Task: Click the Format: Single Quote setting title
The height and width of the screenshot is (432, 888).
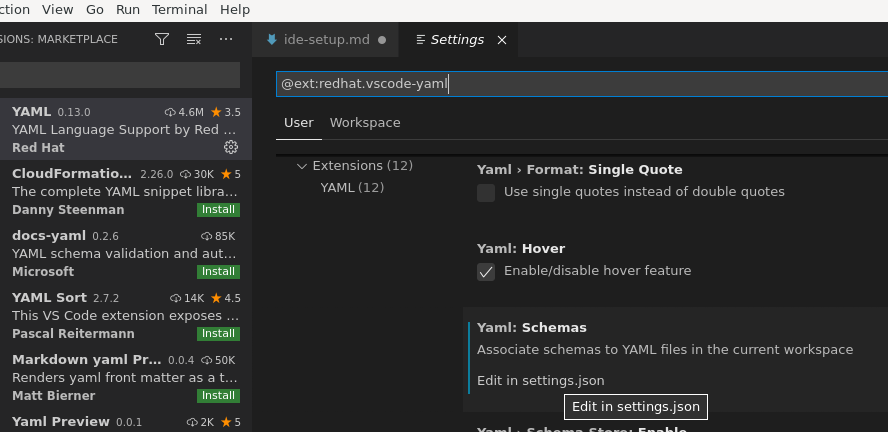Action: 579,170
